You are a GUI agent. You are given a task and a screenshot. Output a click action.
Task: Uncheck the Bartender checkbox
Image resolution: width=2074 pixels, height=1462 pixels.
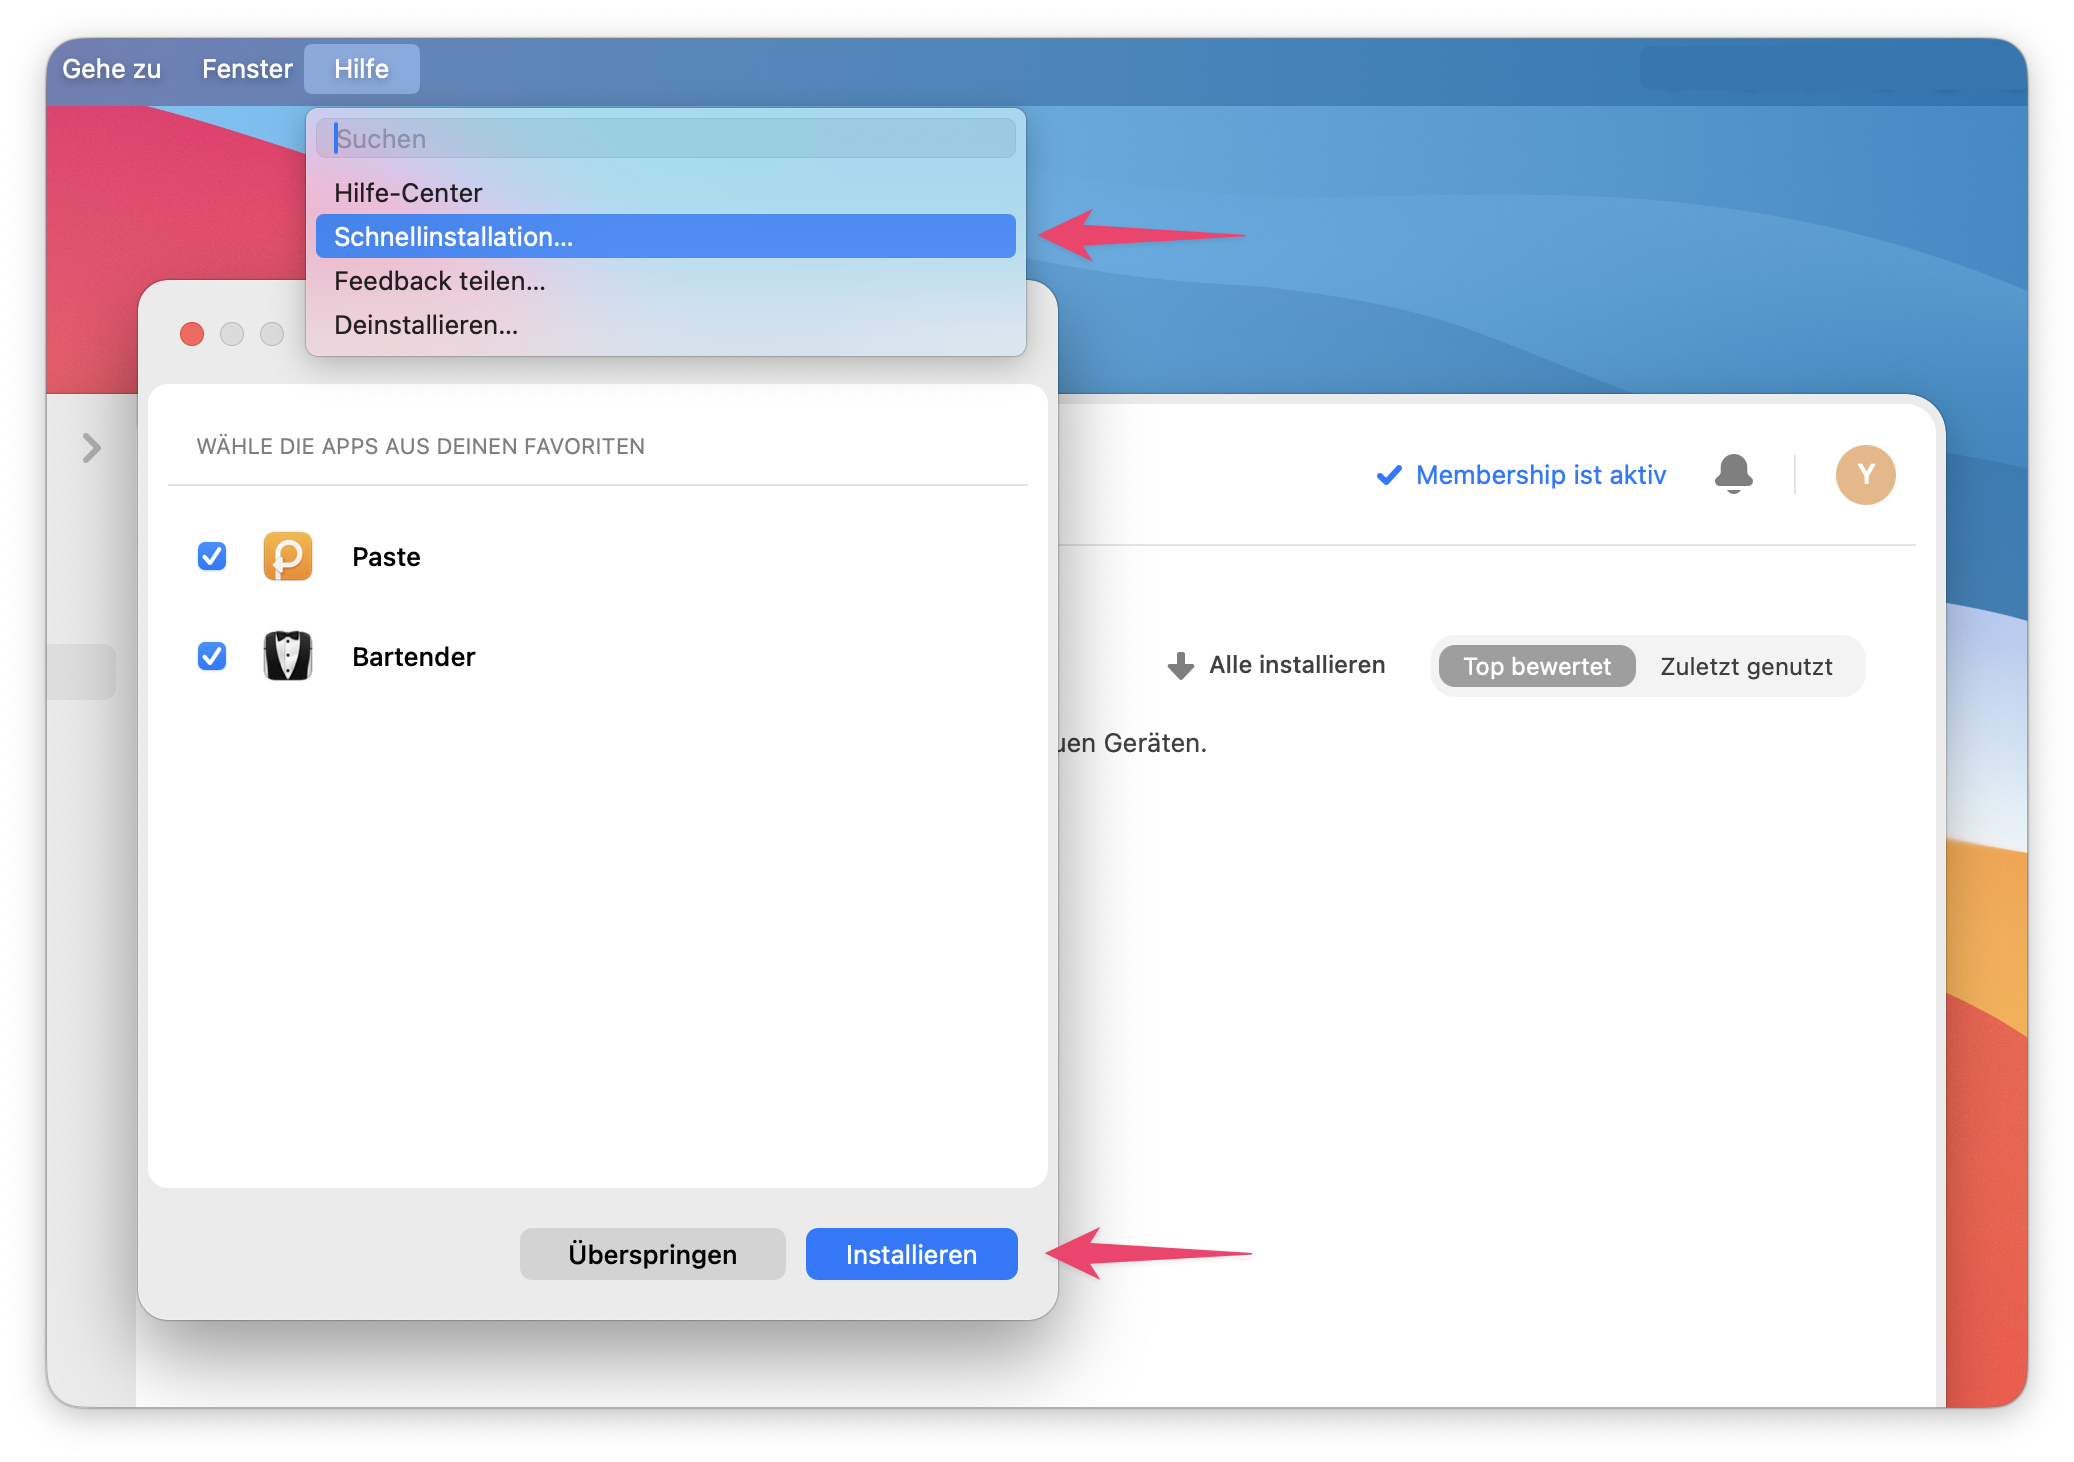[x=212, y=656]
